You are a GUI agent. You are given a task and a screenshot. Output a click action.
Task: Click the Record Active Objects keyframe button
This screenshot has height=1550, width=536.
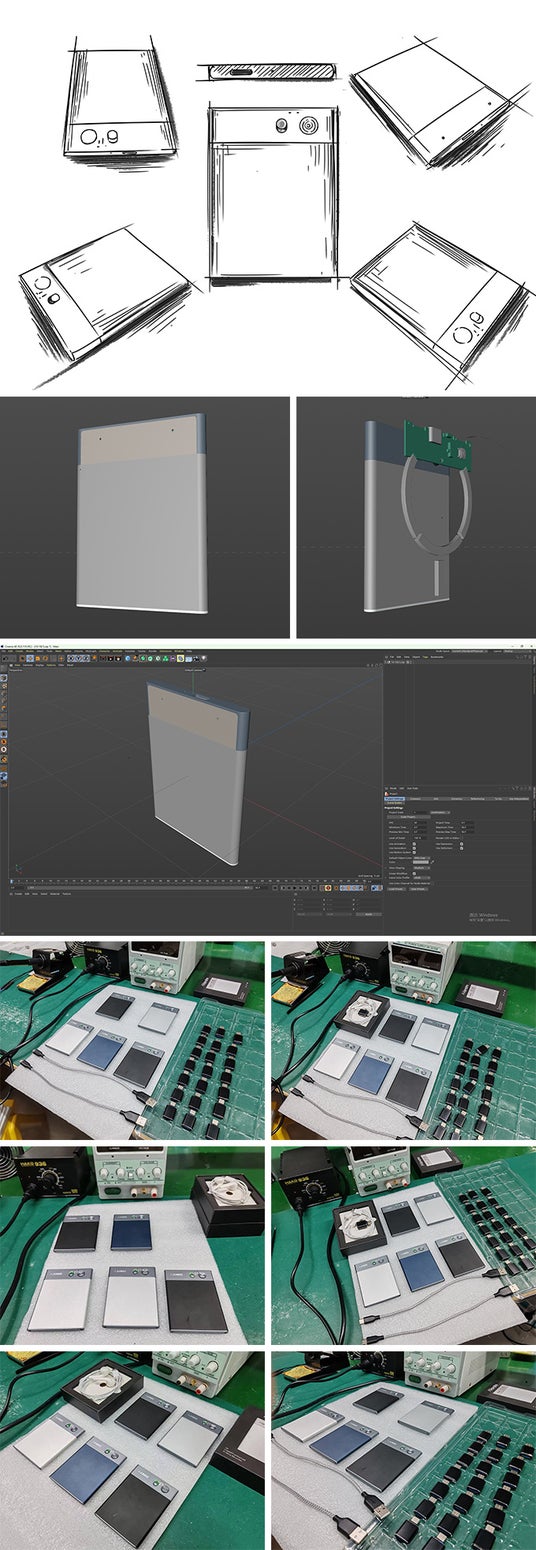[x=328, y=887]
